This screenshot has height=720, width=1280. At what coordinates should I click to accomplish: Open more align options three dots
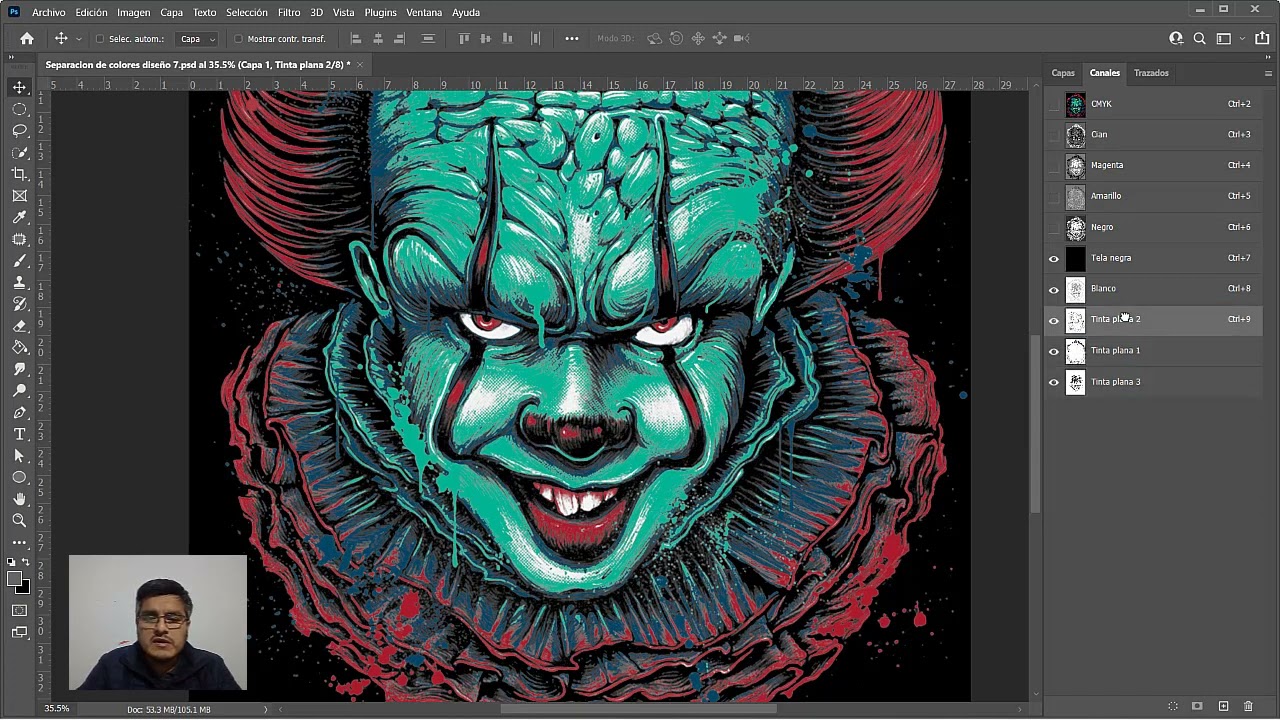[572, 39]
